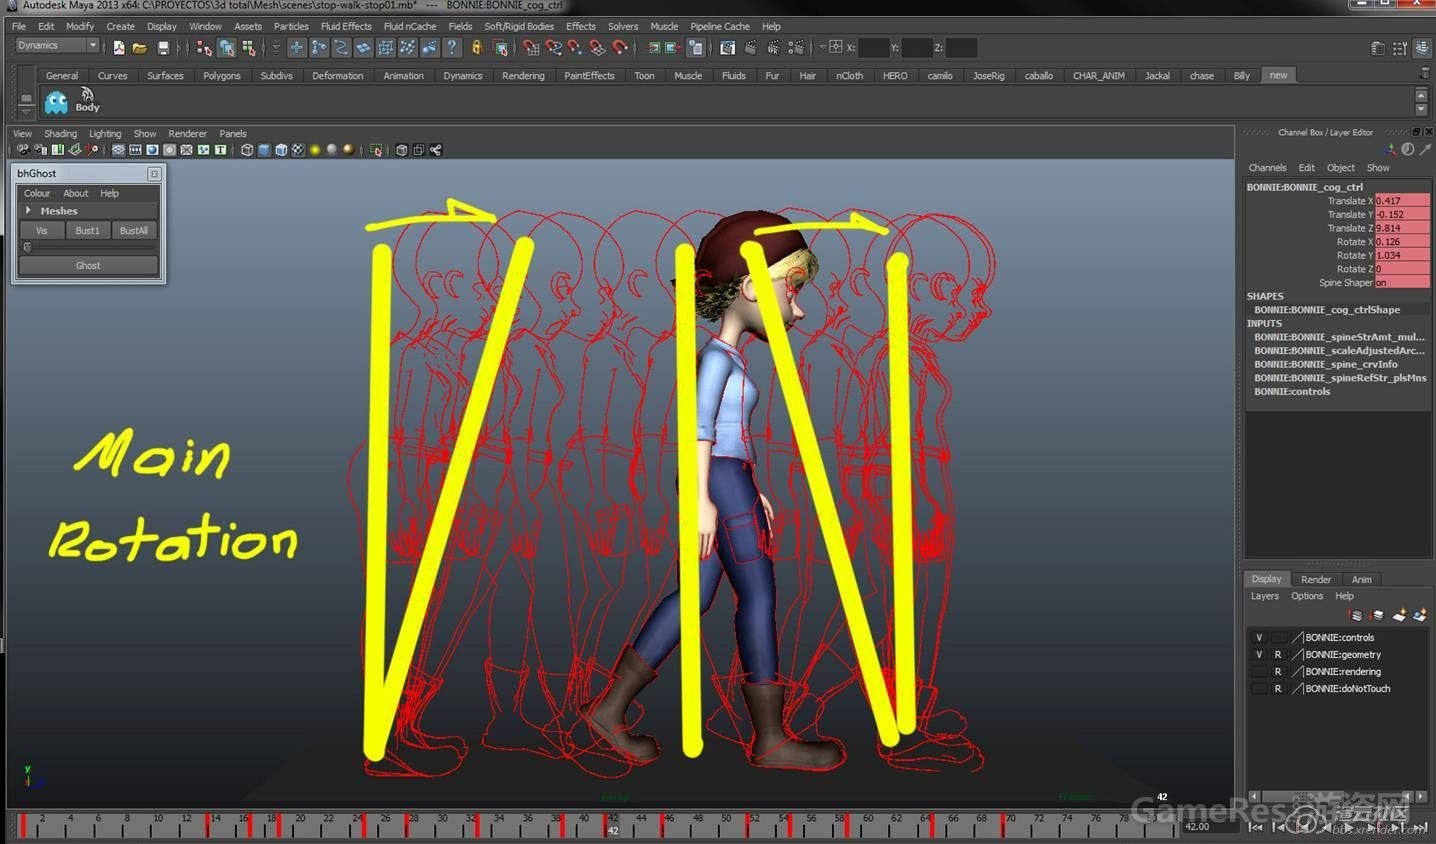Click the lock selection icon
Viewport: 1436px width, 844px height.
point(477,47)
